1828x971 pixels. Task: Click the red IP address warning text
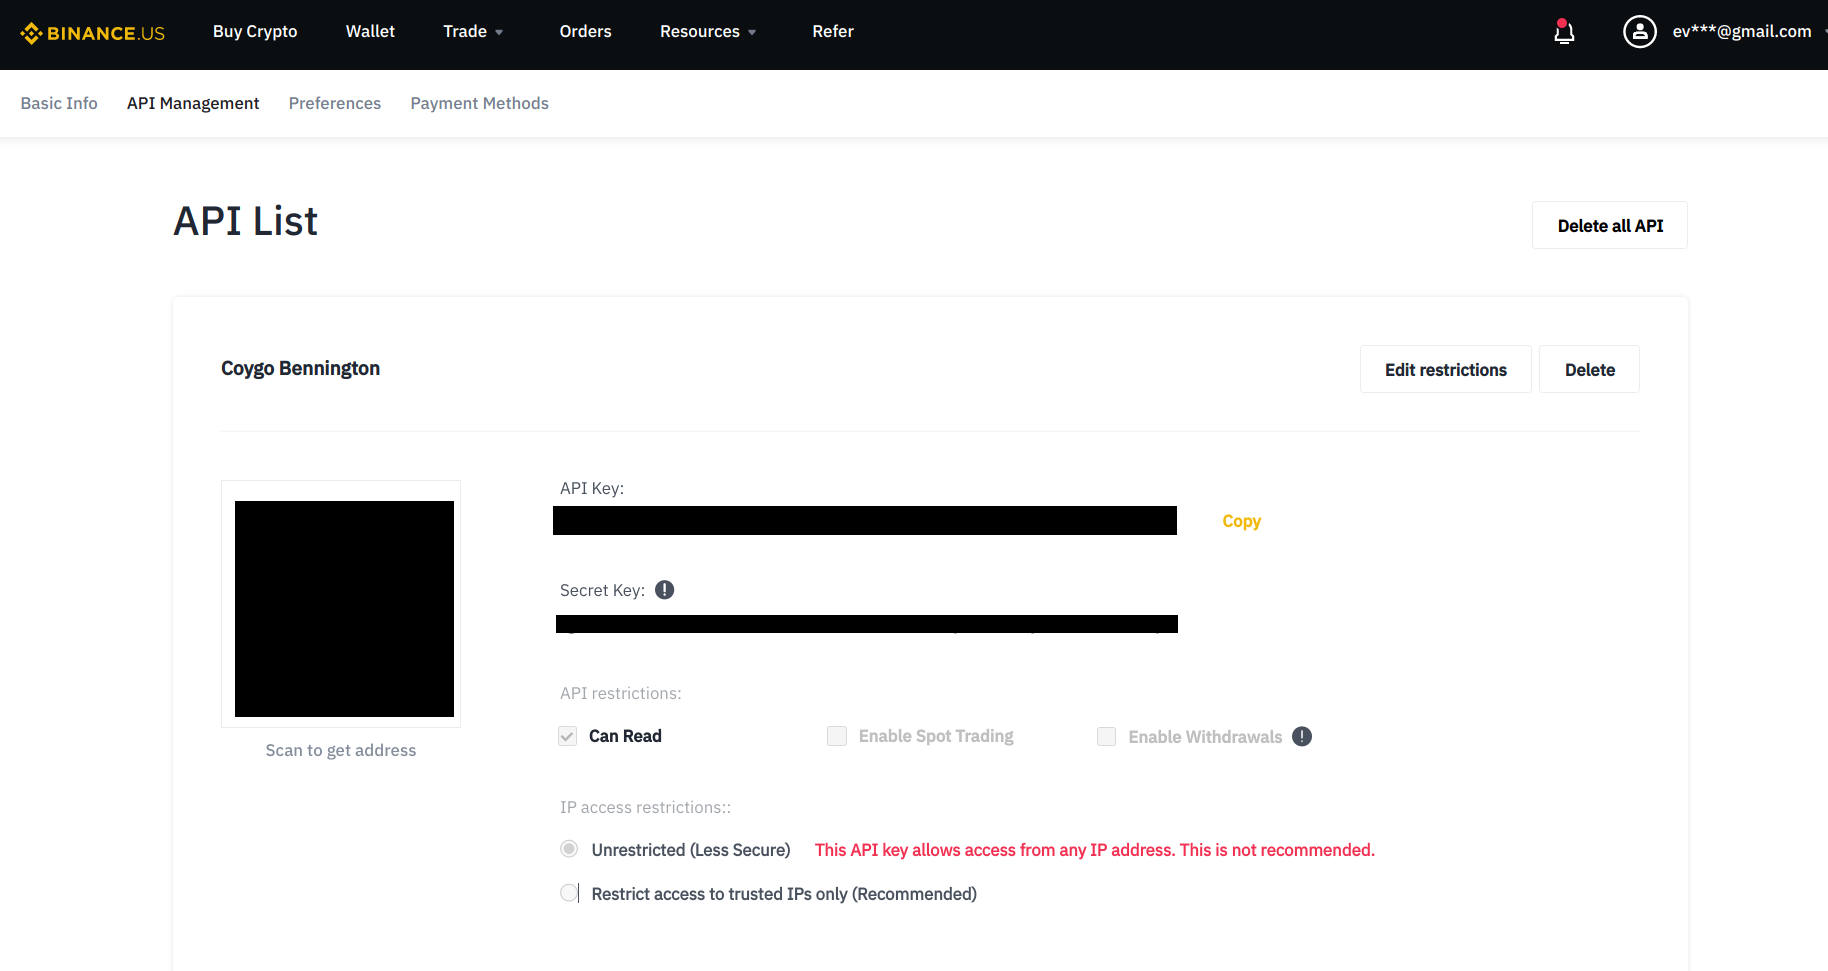coord(1095,850)
